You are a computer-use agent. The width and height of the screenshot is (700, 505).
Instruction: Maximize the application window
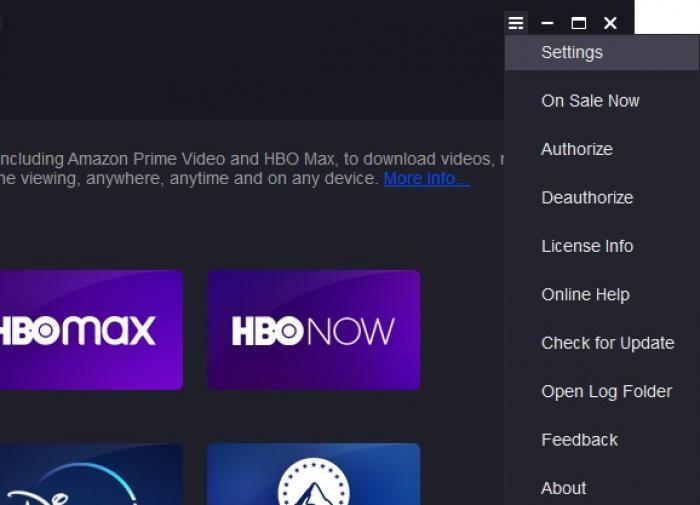point(579,23)
